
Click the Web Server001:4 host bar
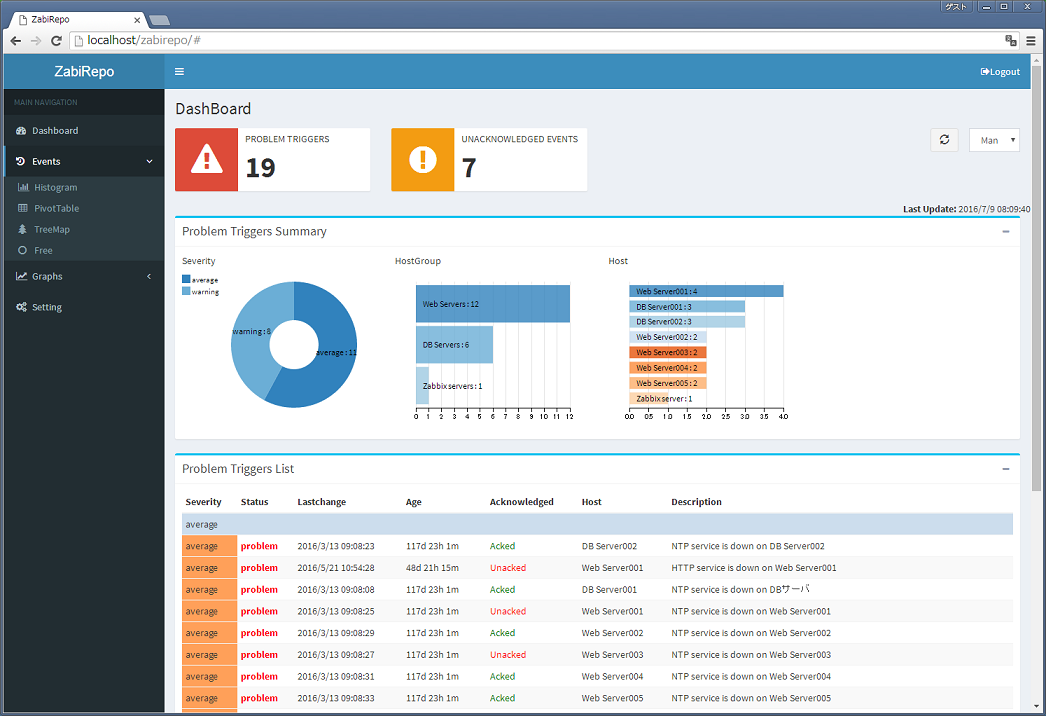tap(706, 291)
